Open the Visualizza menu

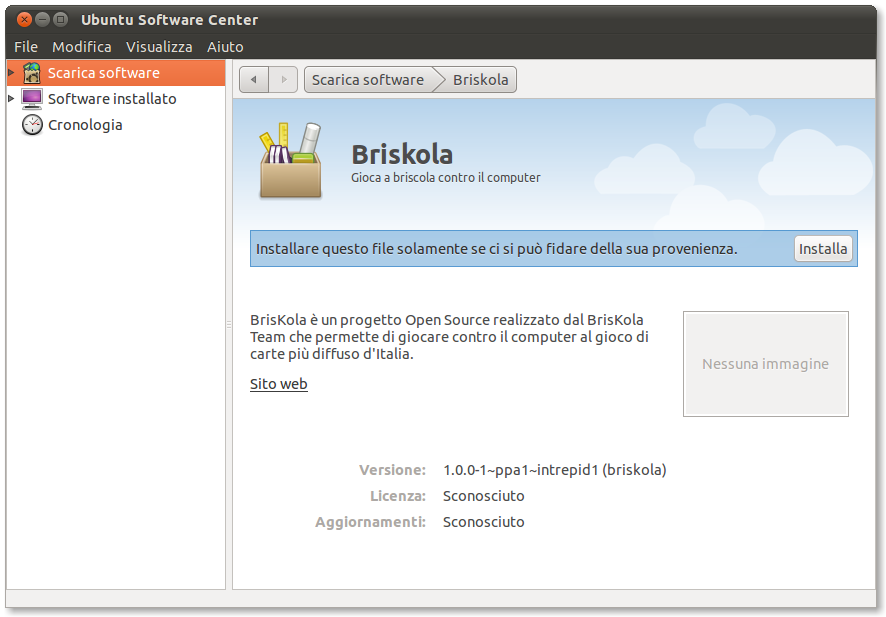click(159, 47)
